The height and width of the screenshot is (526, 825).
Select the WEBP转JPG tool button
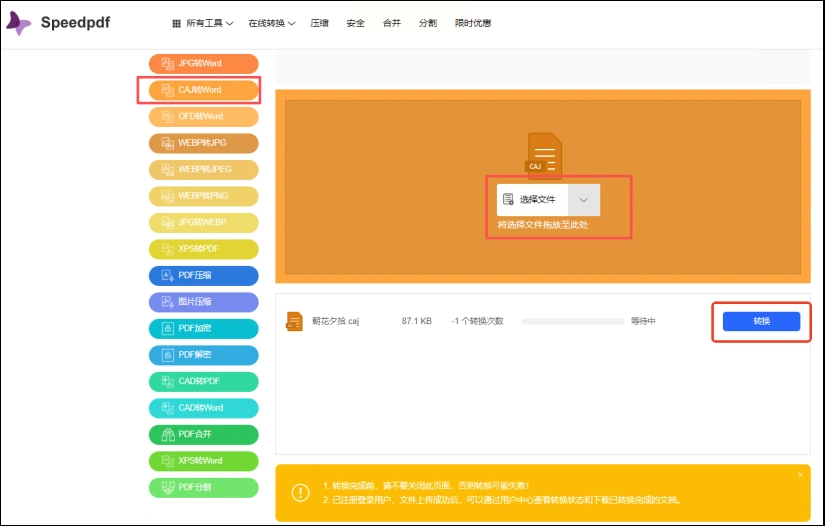204,143
